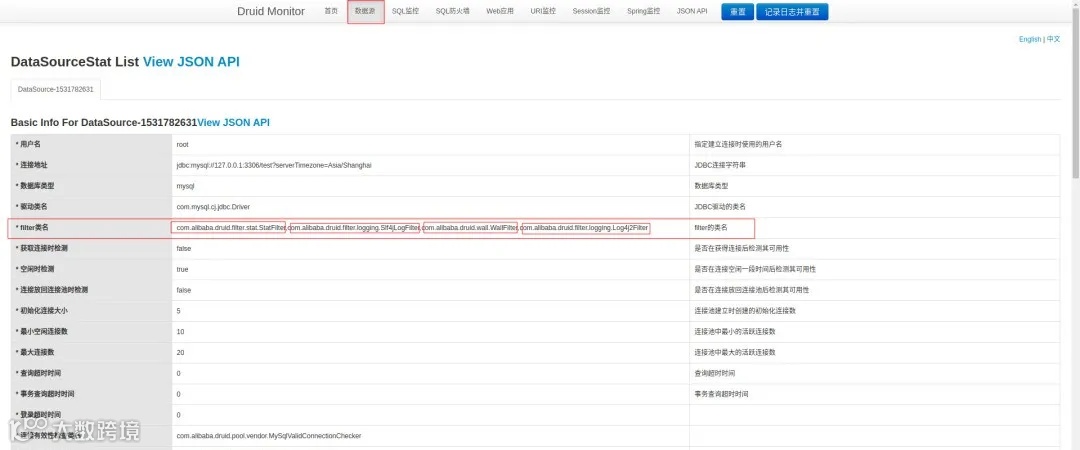This screenshot has width=1080, height=450.
Task: Click the 是否在连接空闲一段时间后检测其可用性 description
Action: coord(755,269)
